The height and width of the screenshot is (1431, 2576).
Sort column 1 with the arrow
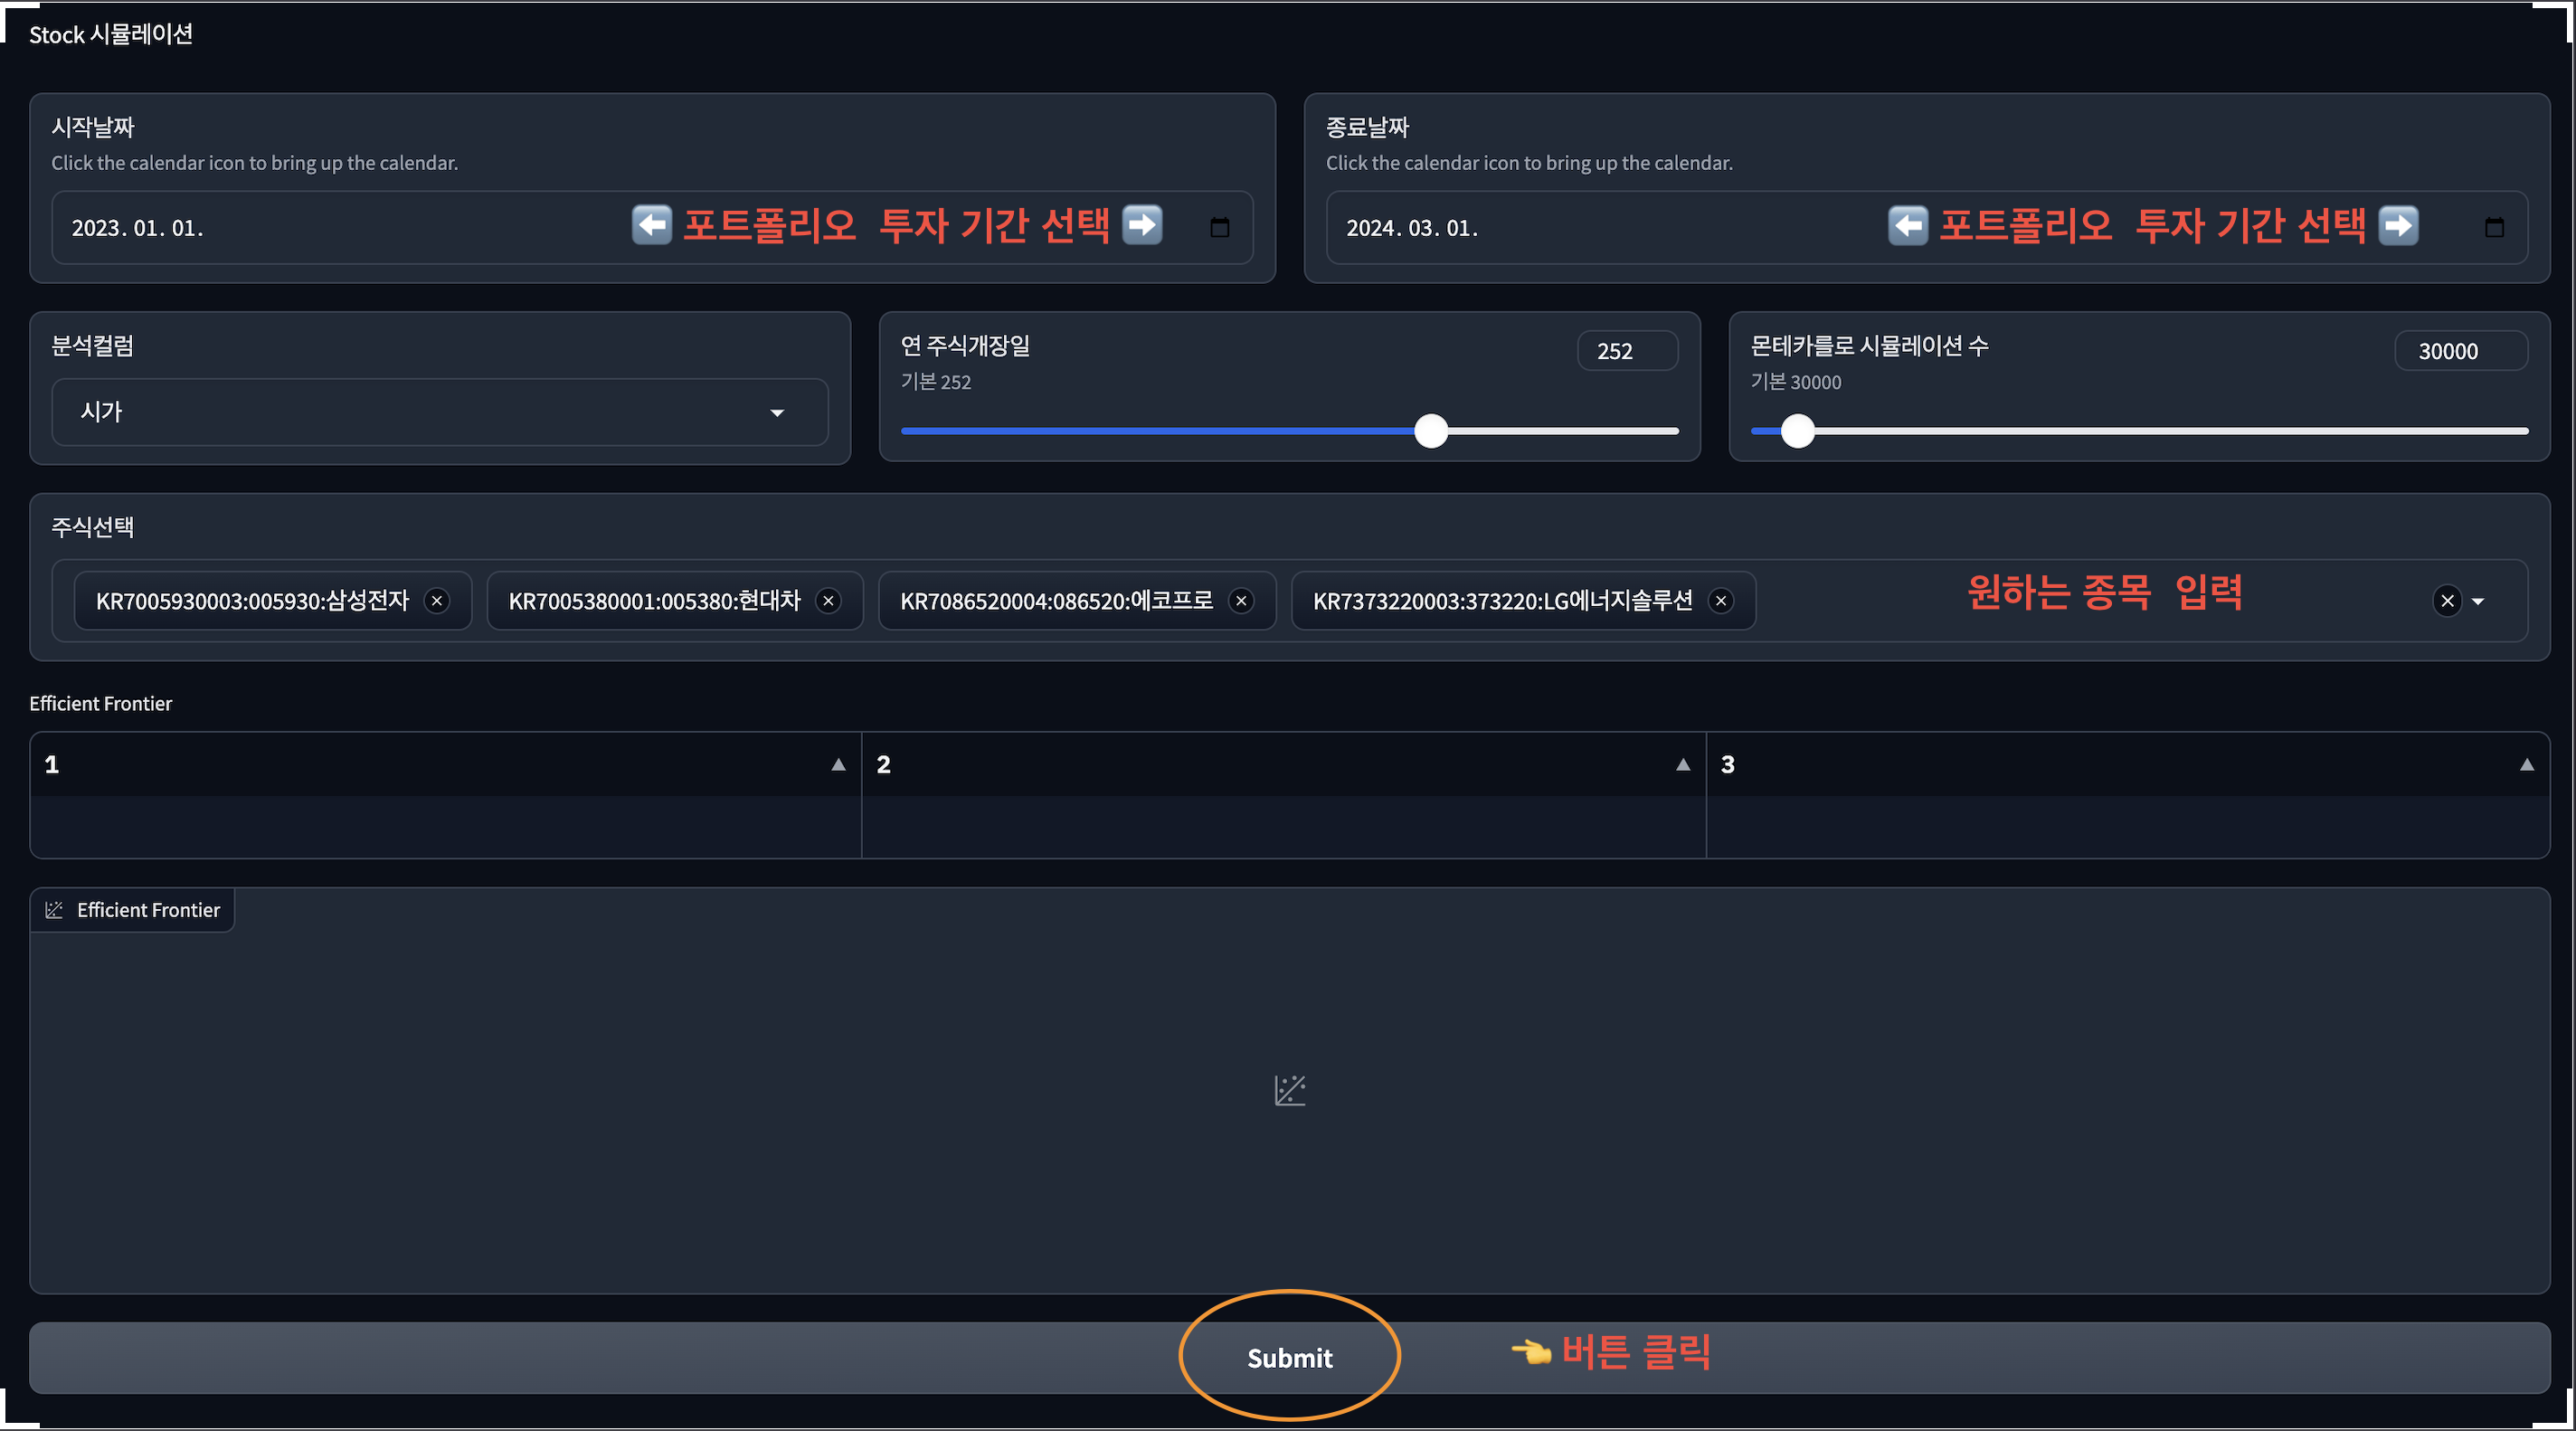point(838,765)
